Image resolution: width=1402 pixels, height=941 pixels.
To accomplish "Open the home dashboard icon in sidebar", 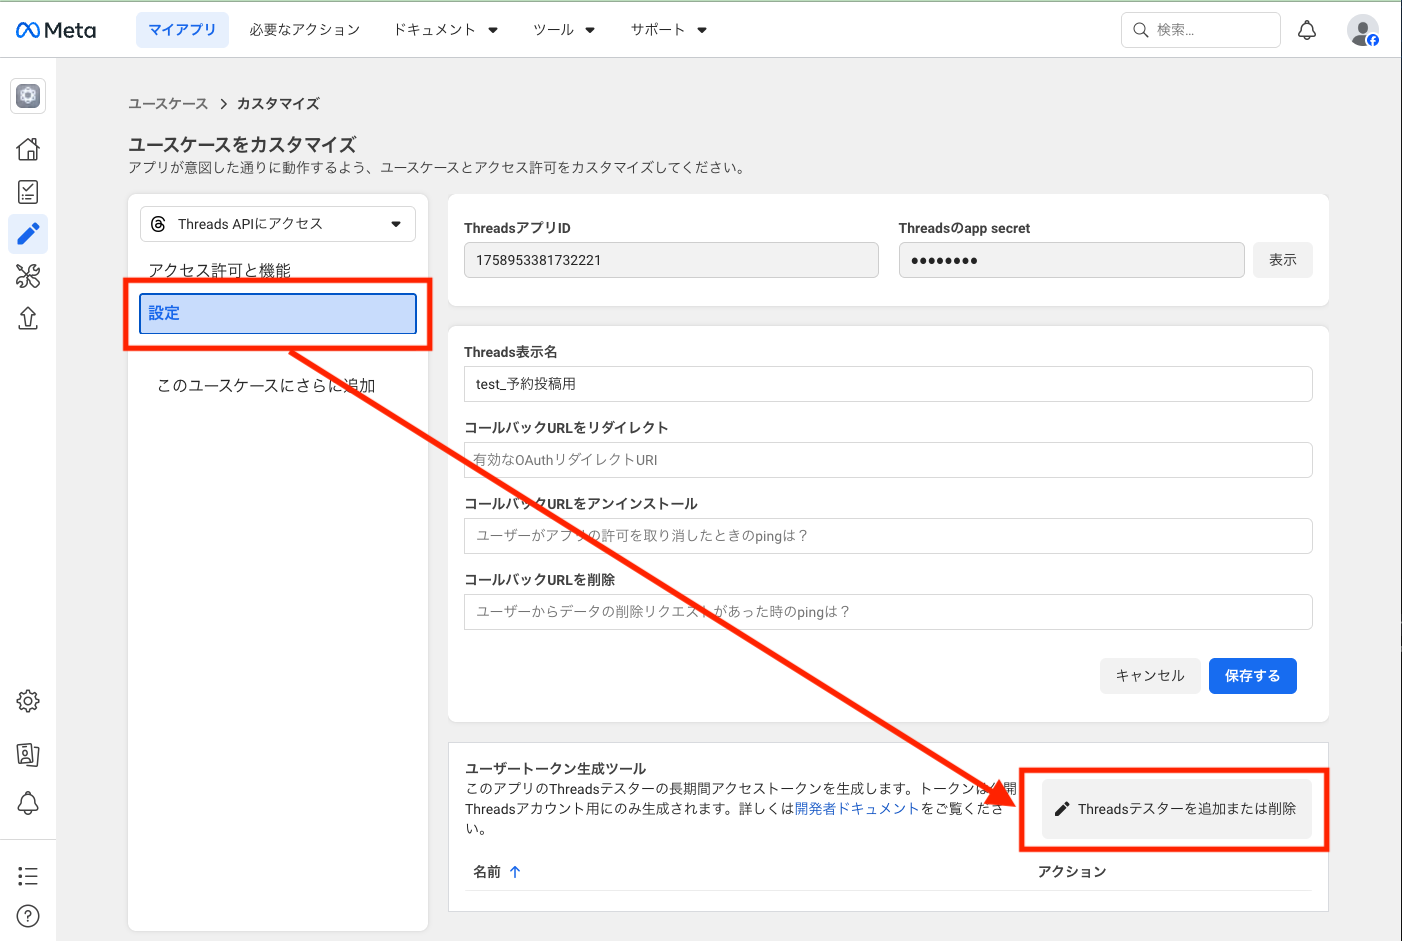I will (x=28, y=149).
